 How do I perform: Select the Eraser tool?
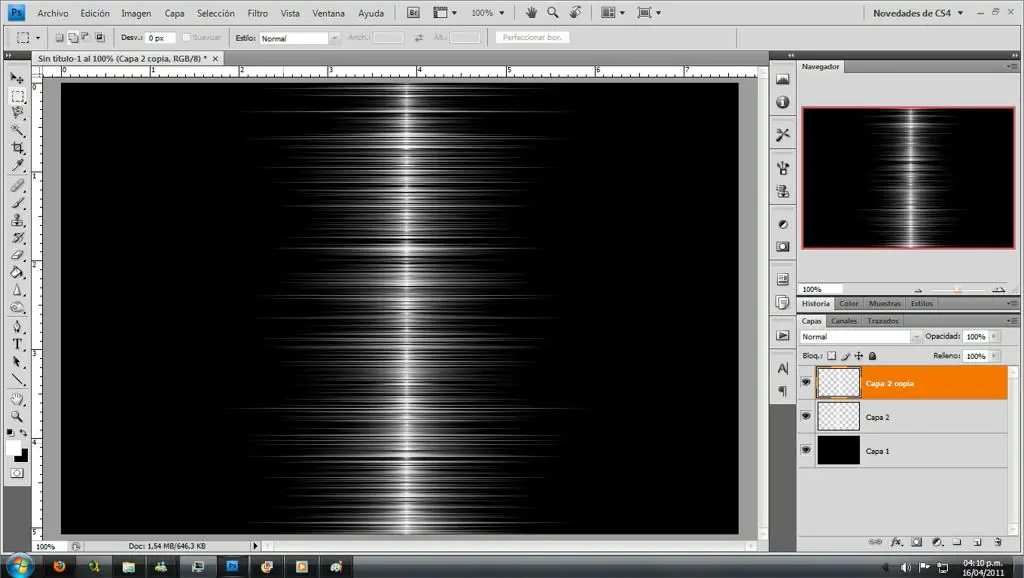pyautogui.click(x=17, y=255)
